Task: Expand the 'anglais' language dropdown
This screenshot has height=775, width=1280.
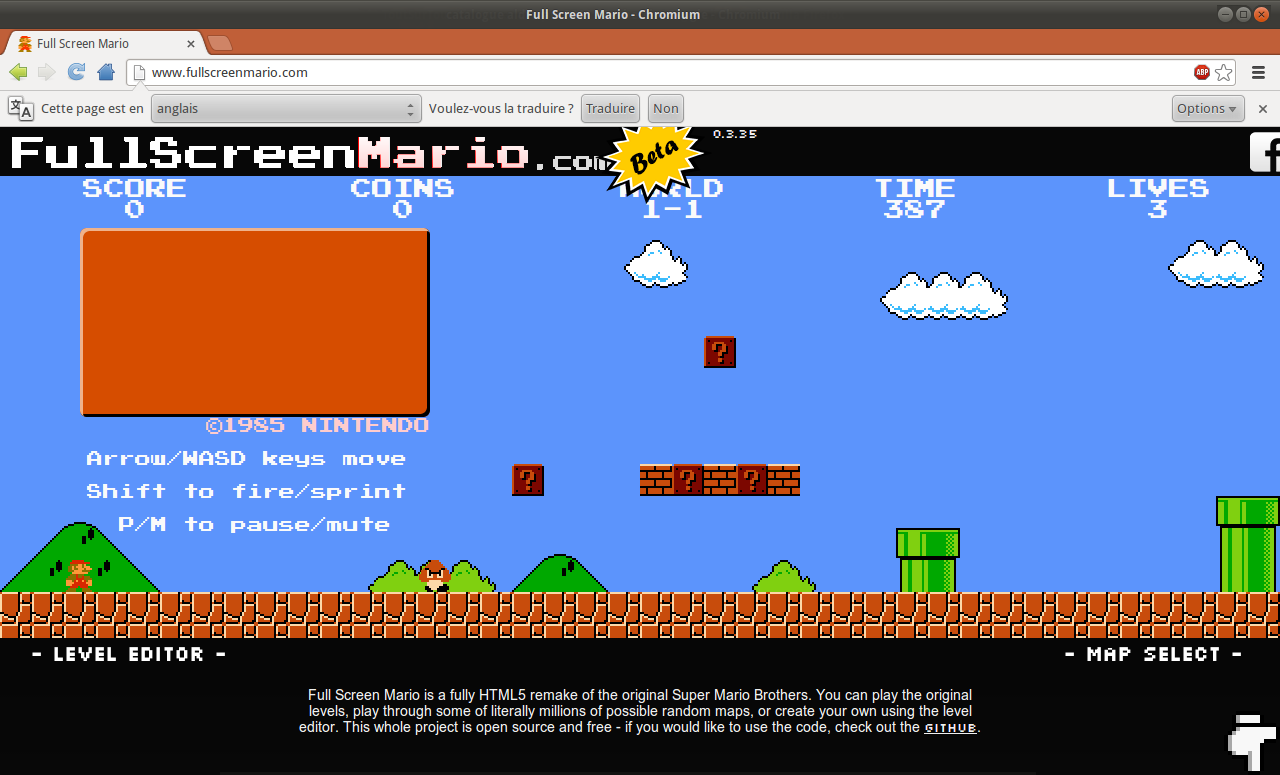Action: [x=286, y=109]
